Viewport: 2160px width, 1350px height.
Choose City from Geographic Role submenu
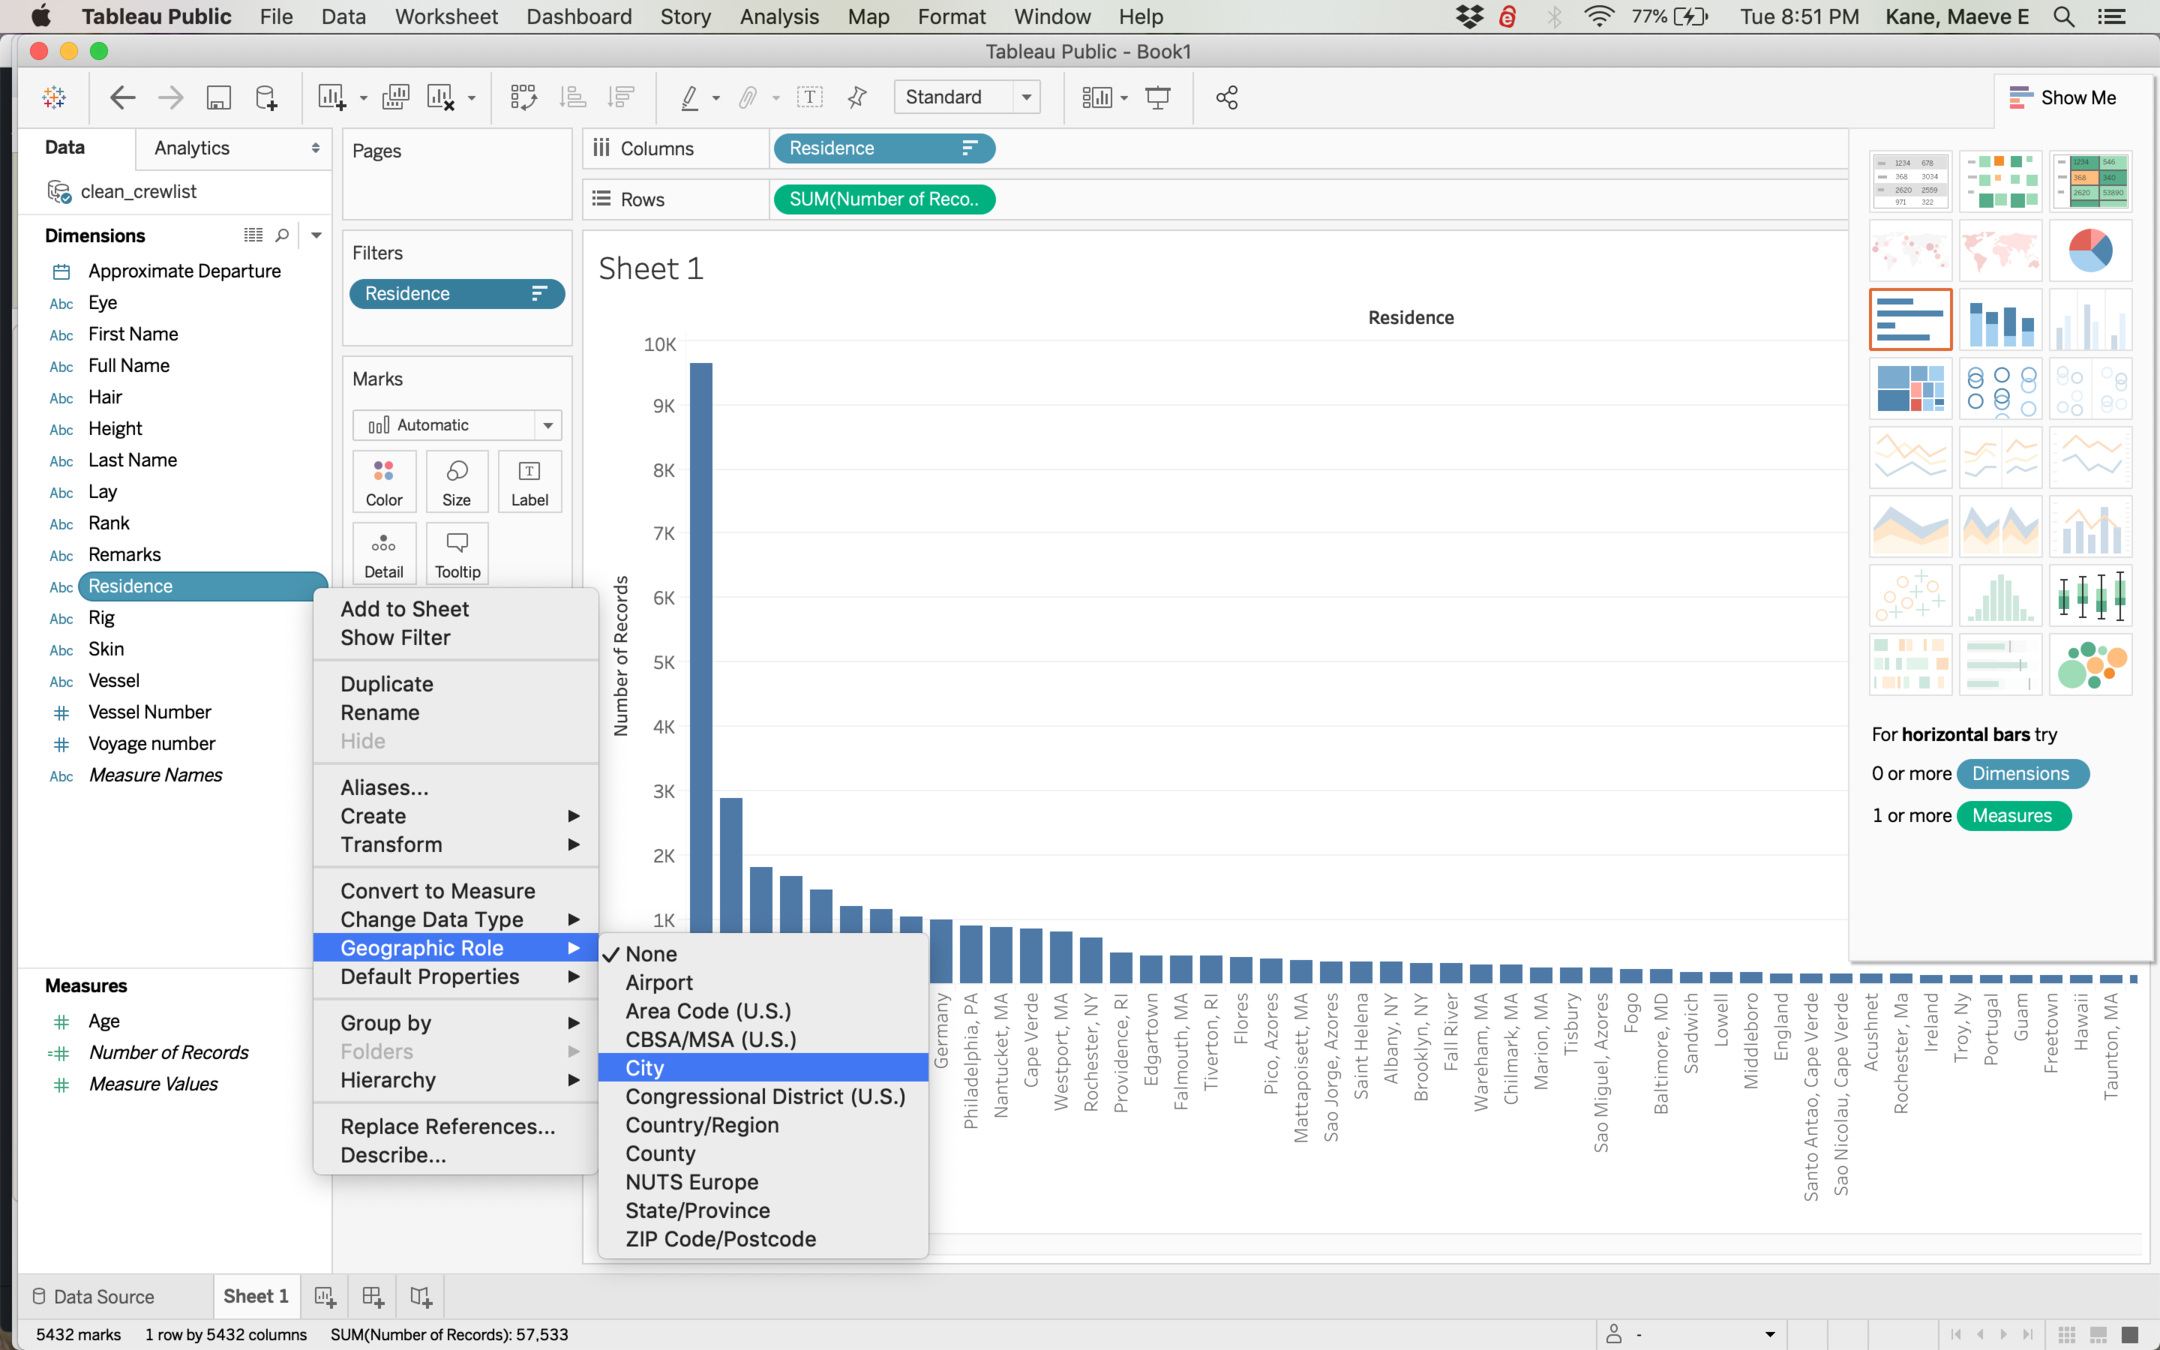click(x=645, y=1068)
